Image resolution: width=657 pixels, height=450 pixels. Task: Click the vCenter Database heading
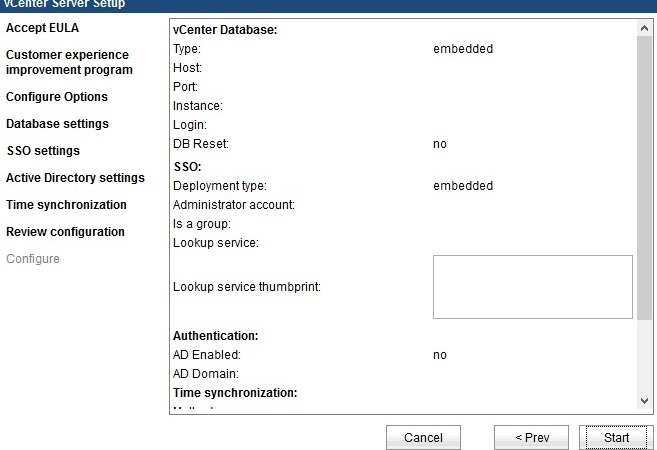[225, 30]
